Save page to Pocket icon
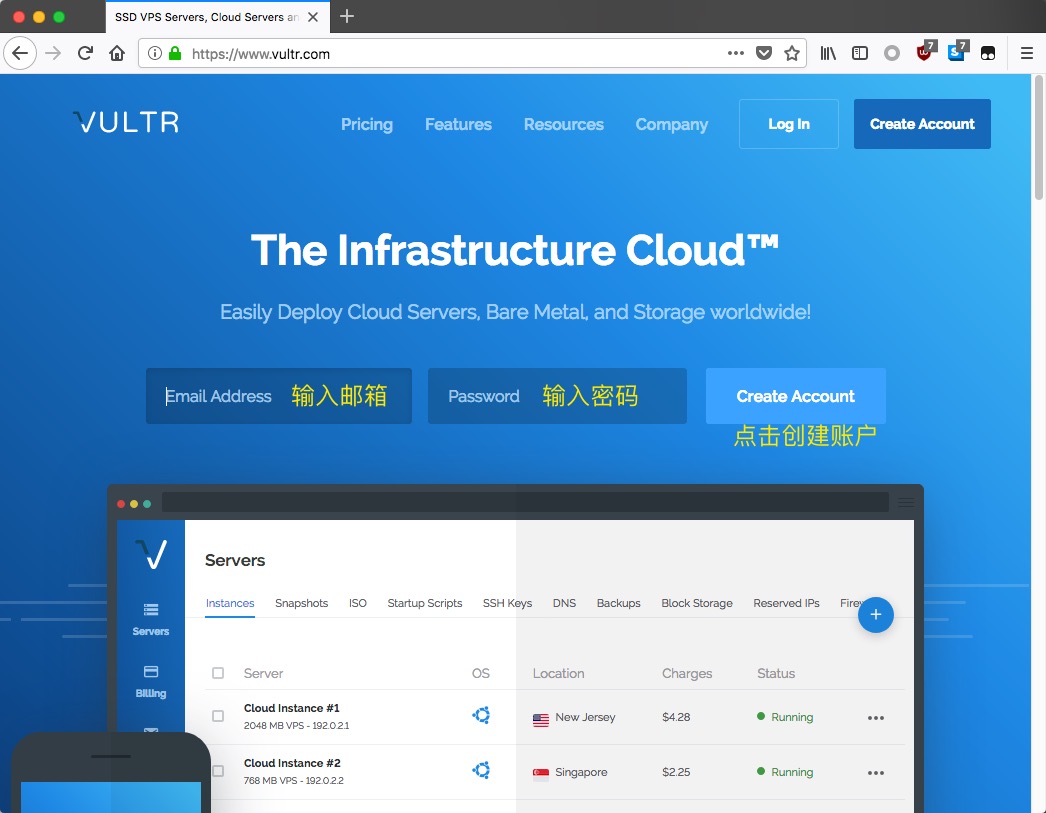This screenshot has width=1046, height=813. pyautogui.click(x=764, y=53)
